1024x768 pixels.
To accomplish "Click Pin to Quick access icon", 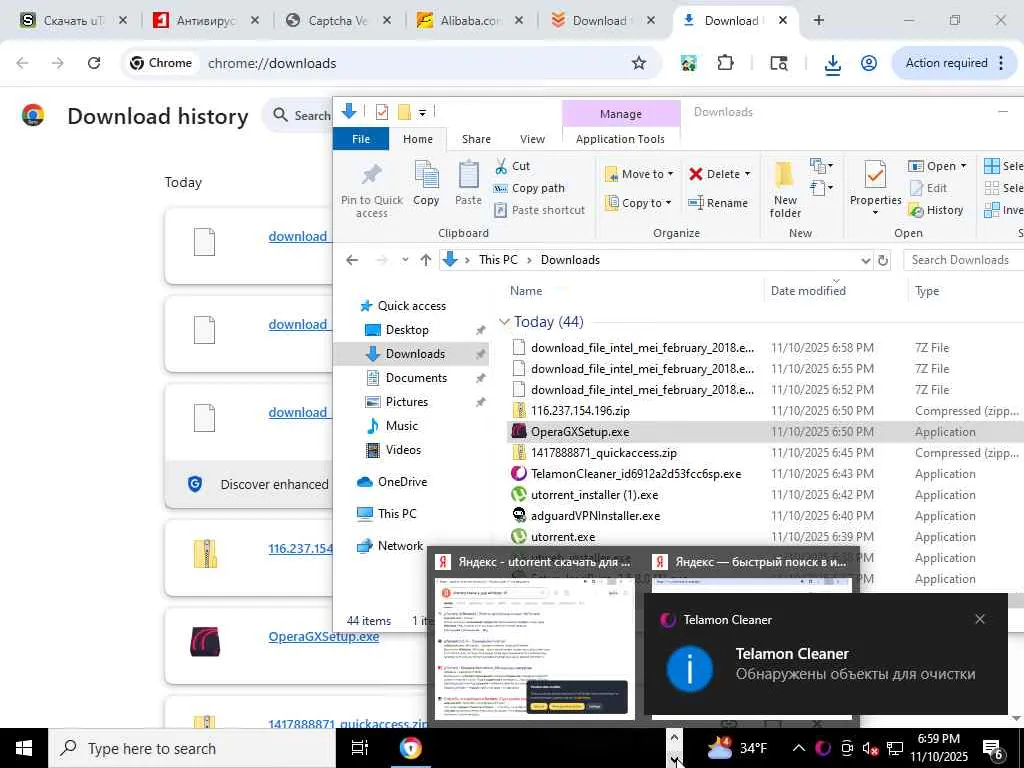I will click(x=371, y=189).
